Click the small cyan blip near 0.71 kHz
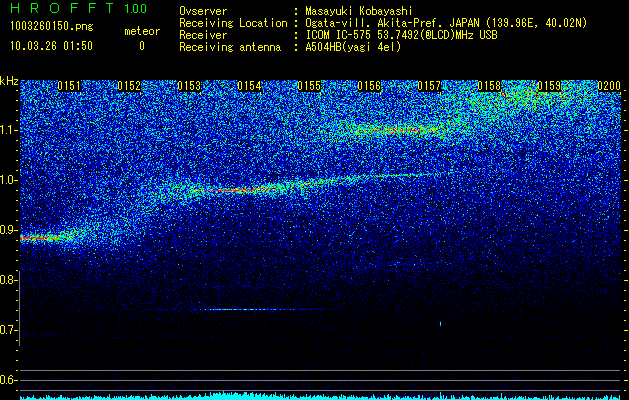This screenshot has width=629, height=400. (440, 324)
